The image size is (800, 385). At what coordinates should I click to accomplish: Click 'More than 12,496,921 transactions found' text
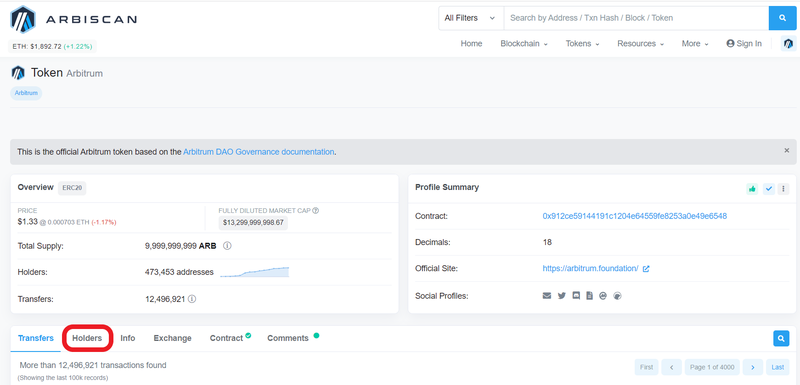click(x=93, y=365)
